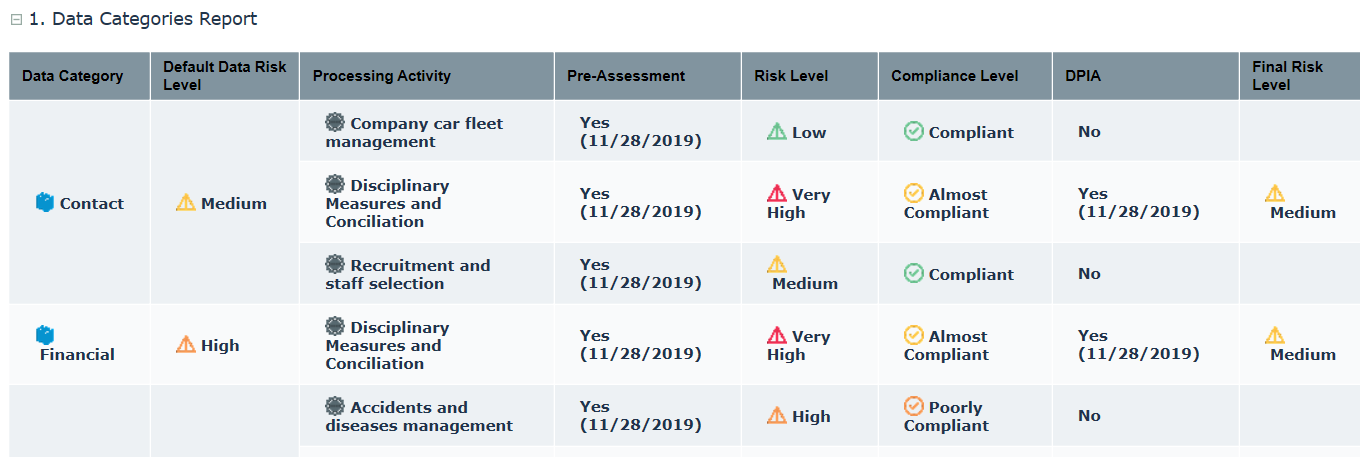Click the Accidents and diseases management gear icon
Screen dimensions: 1360x471
[335, 406]
